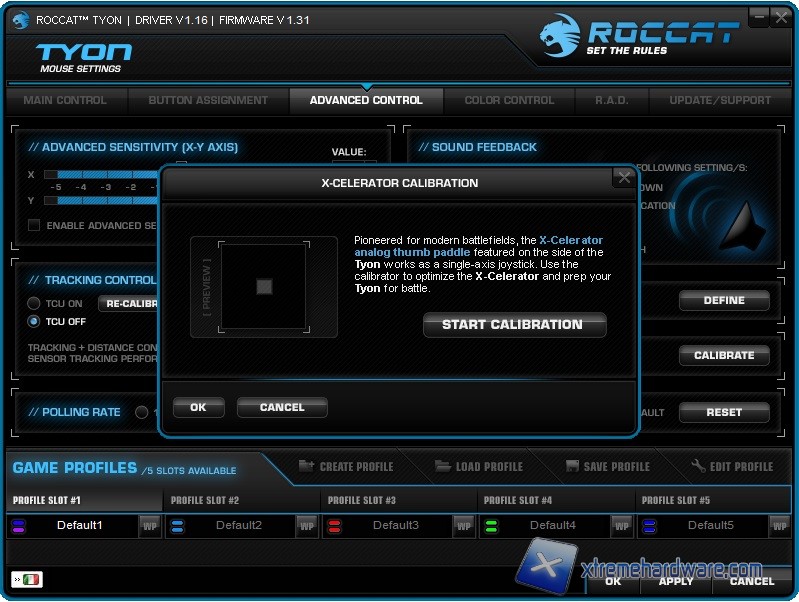799x602 pixels.
Task: Click the WP icon next to Default3
Action: [463, 526]
